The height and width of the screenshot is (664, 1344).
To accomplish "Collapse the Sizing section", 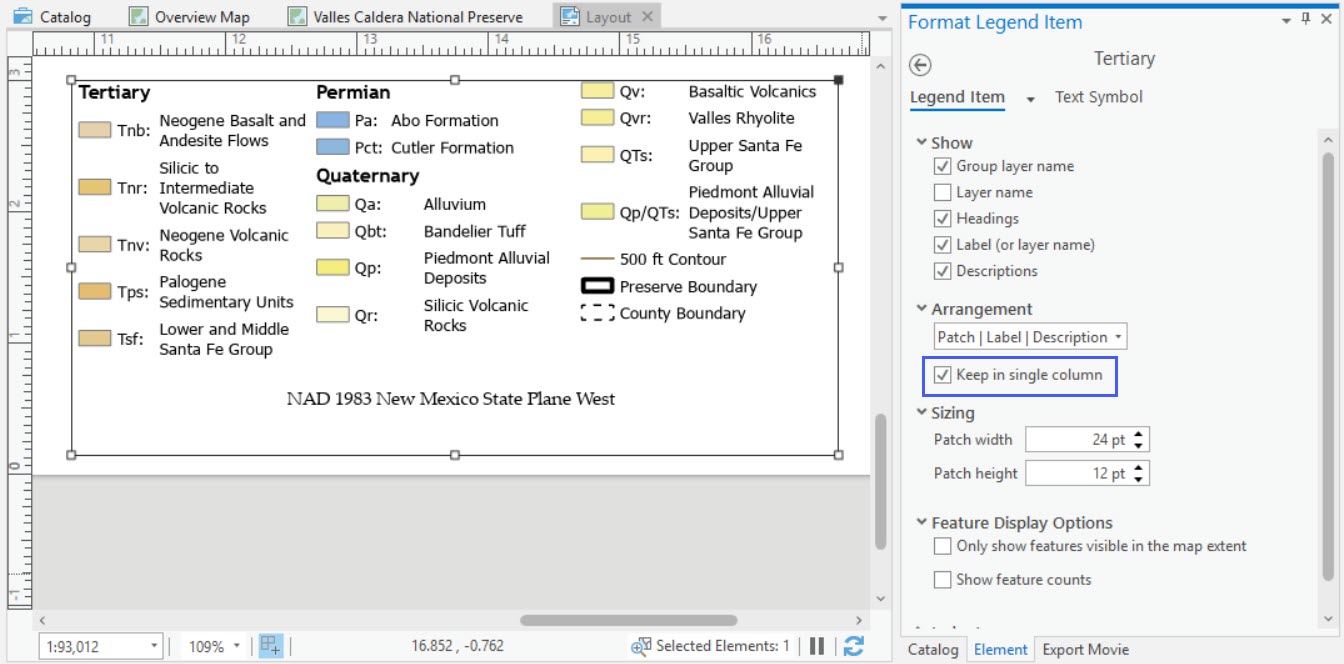I will [x=921, y=412].
